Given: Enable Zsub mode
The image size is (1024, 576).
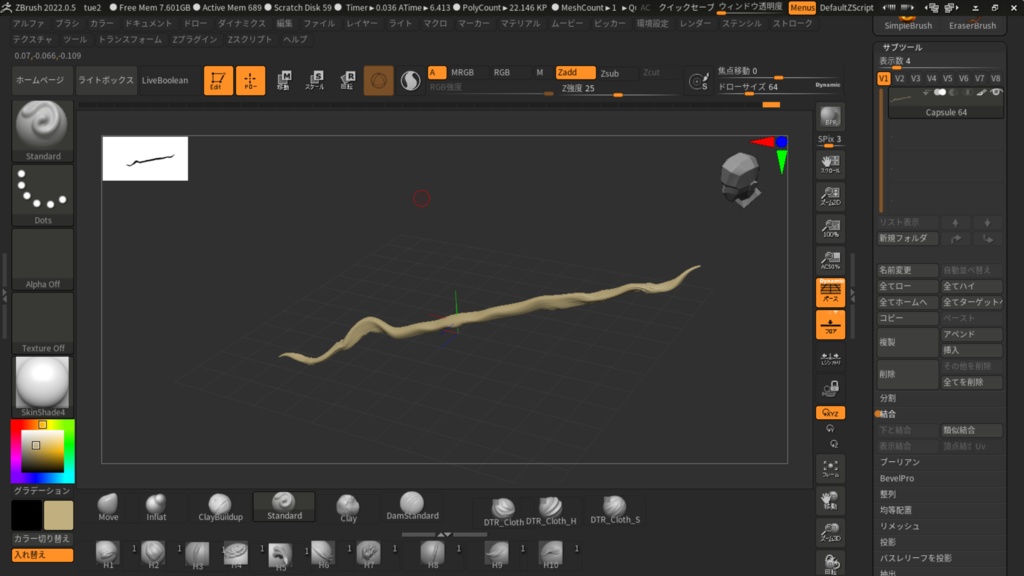Looking at the screenshot, I should (610, 73).
